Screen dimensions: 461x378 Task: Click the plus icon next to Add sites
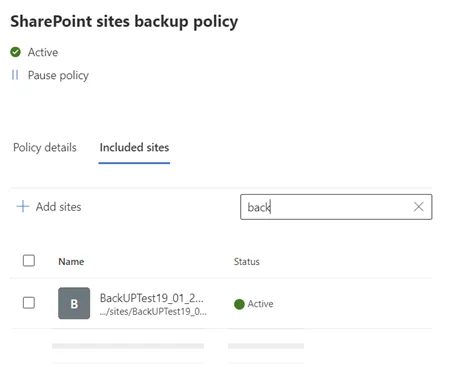point(23,206)
